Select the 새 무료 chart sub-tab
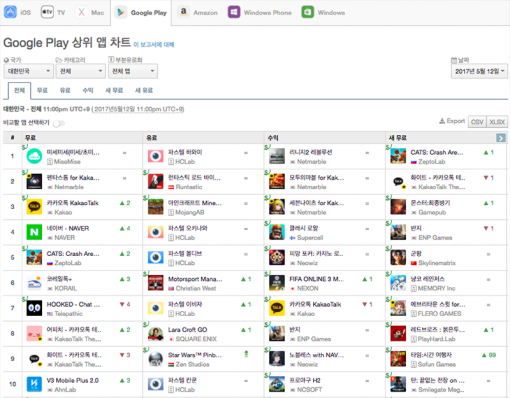Screen dimensions: 510x398 [114, 90]
